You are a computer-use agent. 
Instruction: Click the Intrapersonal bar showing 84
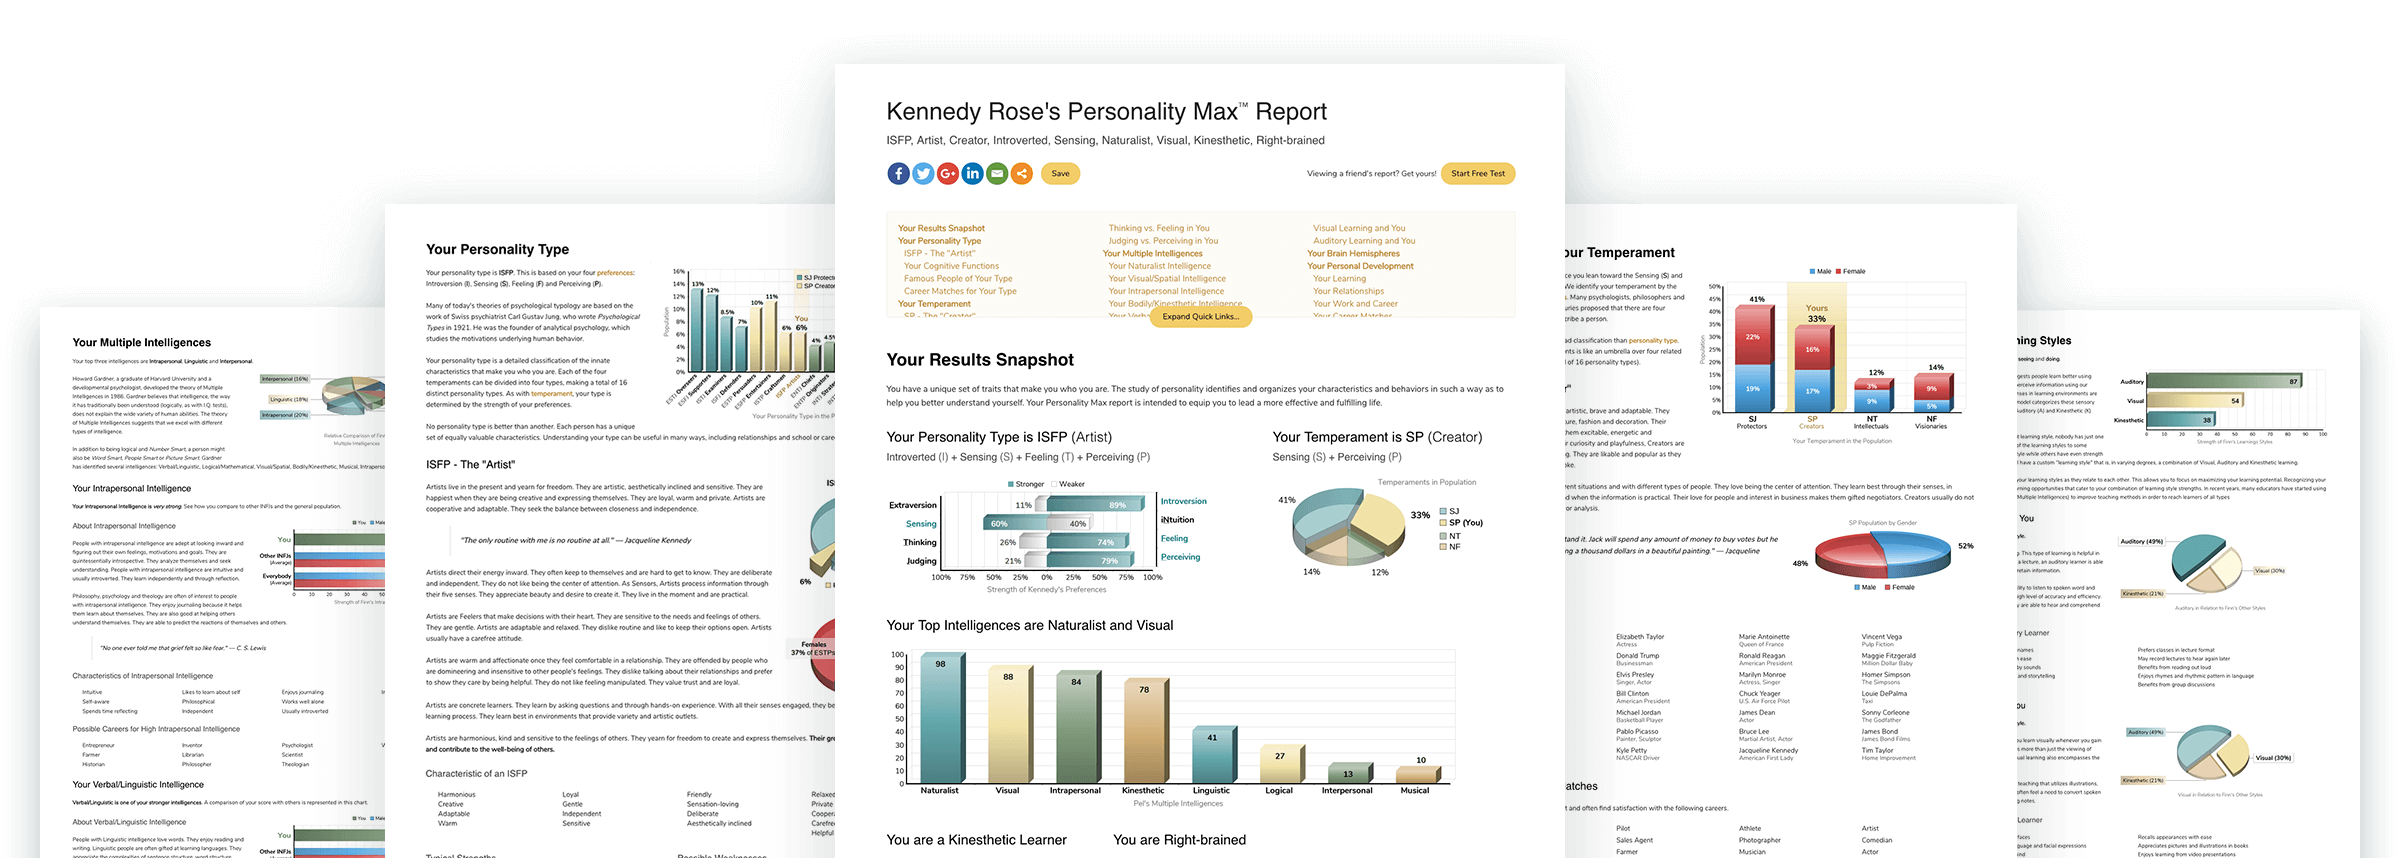tap(1077, 727)
